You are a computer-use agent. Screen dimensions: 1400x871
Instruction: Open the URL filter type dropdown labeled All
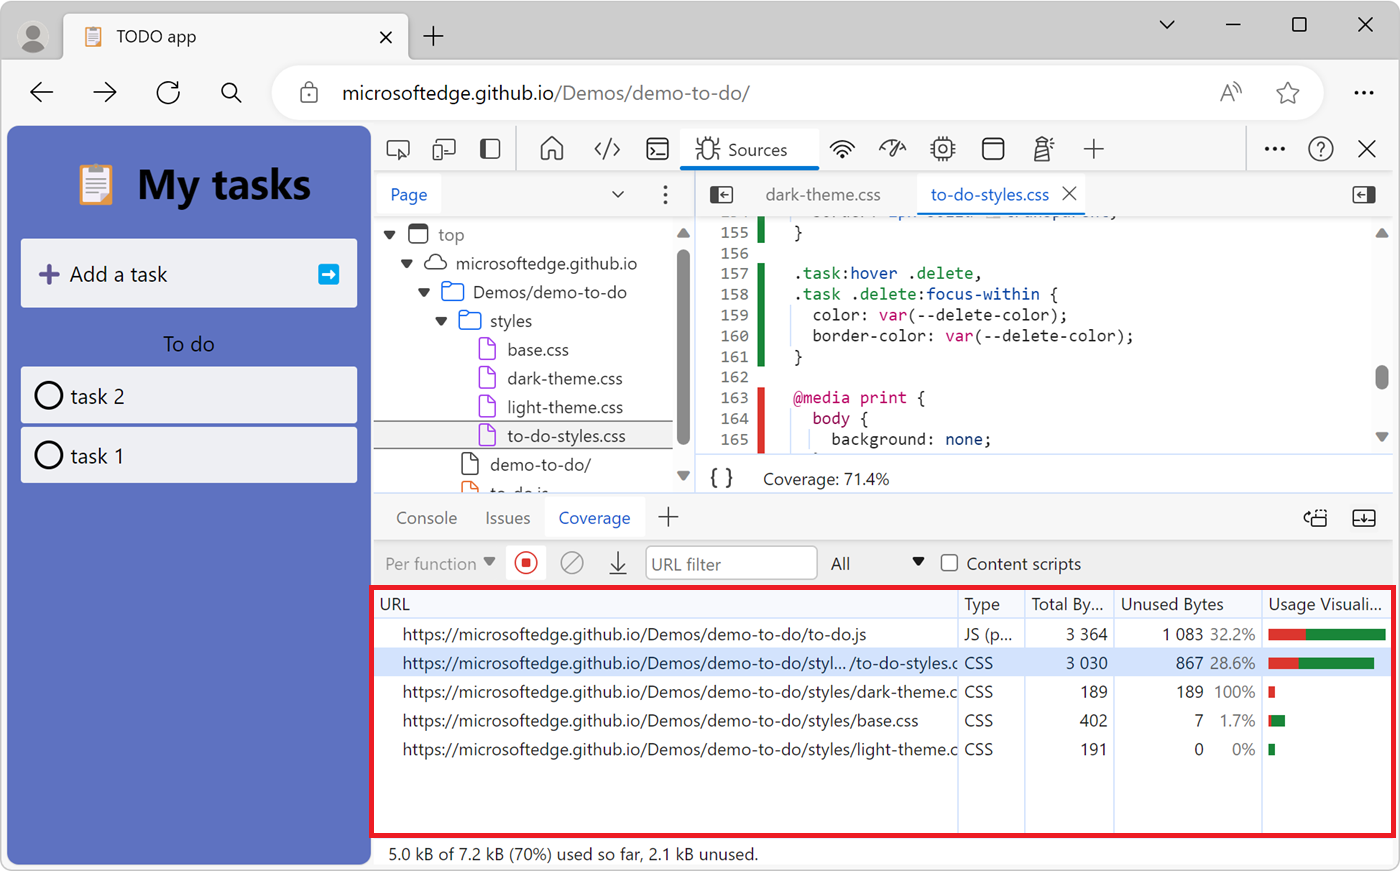[x=874, y=563]
